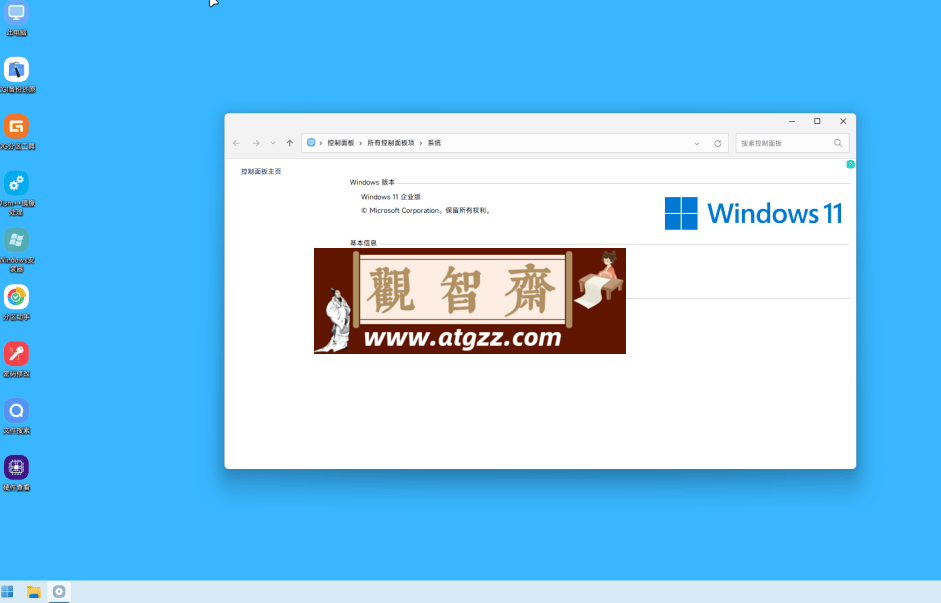Viewport: 941px width, 603px height.
Task: Click the 基本信息 section heading
Action: (363, 242)
